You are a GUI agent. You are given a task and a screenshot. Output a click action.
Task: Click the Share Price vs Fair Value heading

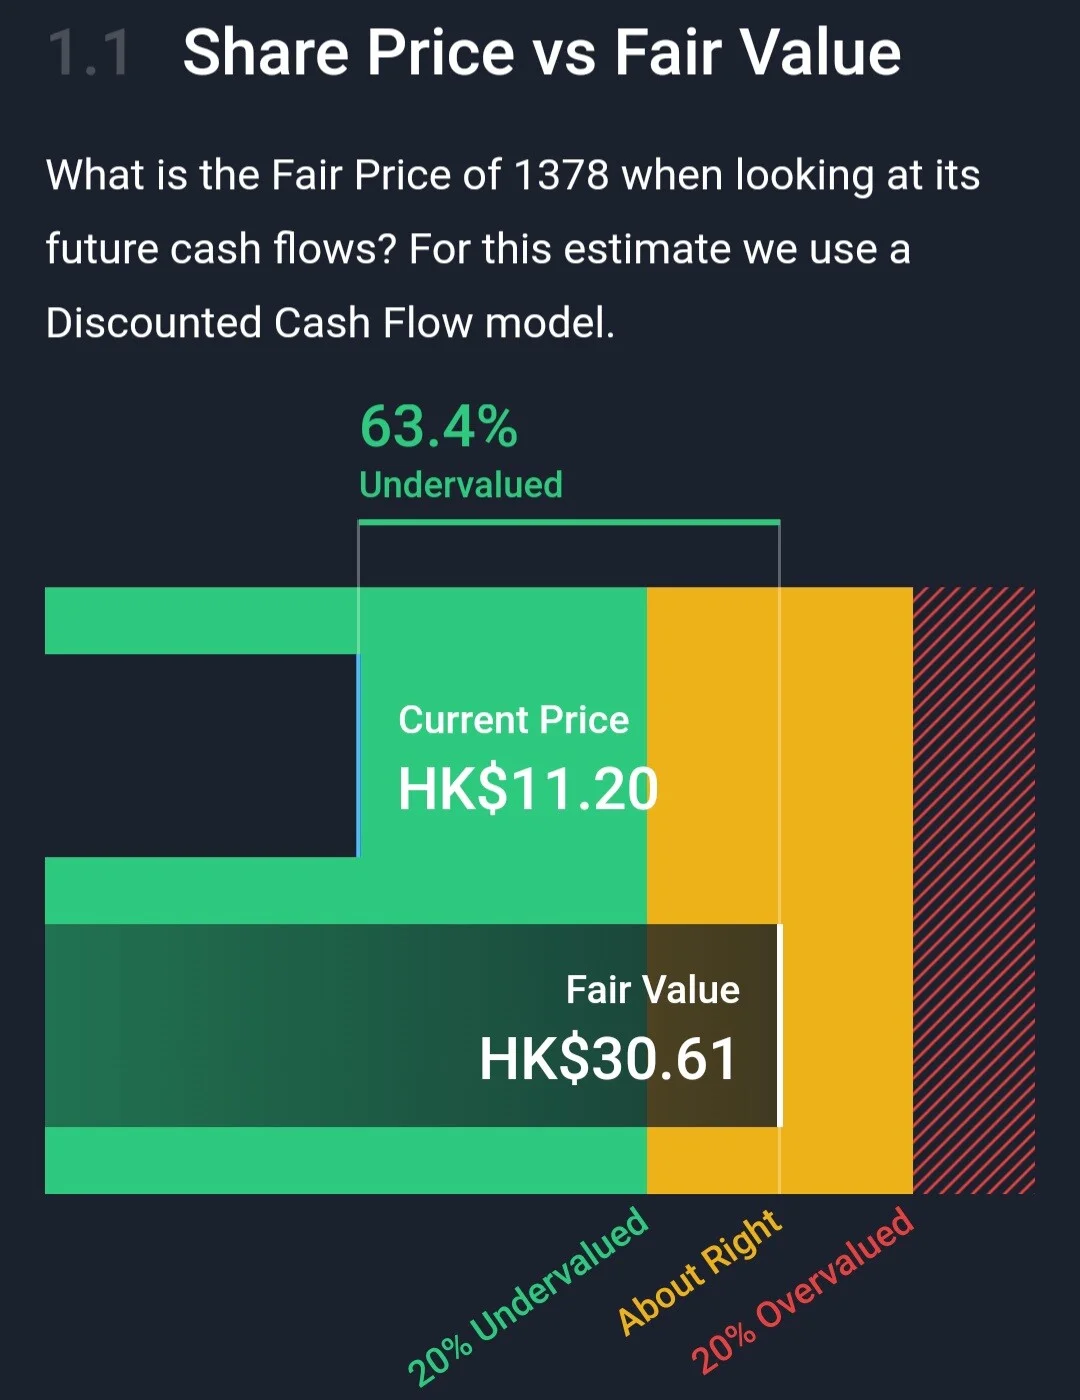point(541,52)
